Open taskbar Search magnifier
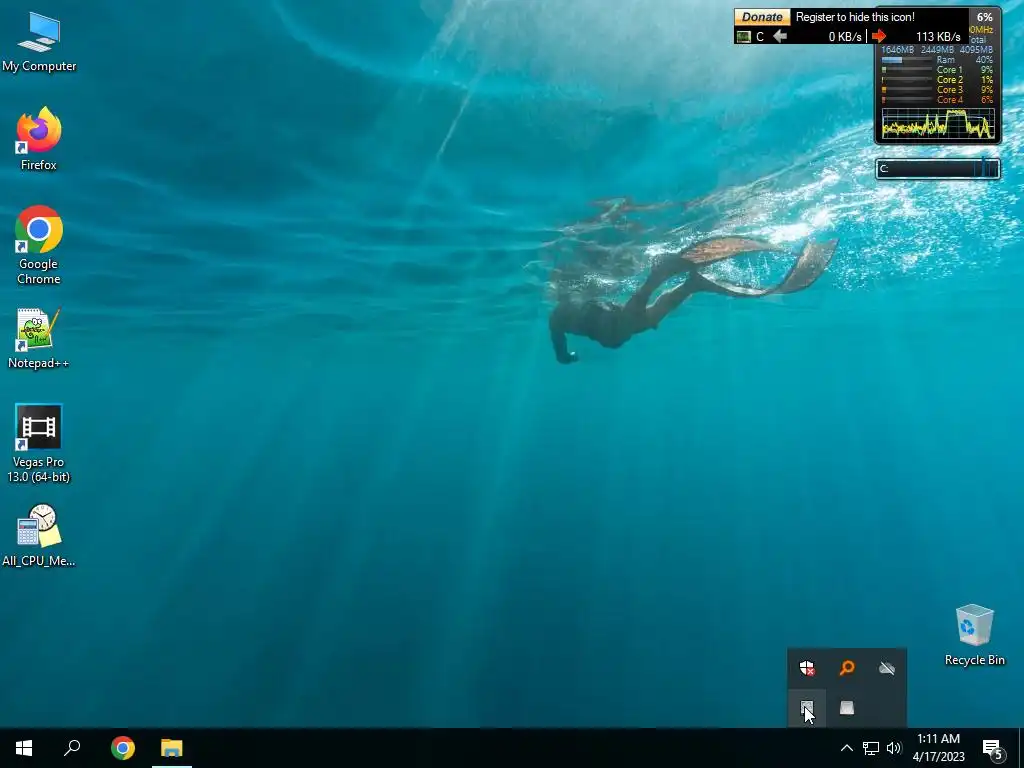The height and width of the screenshot is (768, 1024). tap(72, 748)
